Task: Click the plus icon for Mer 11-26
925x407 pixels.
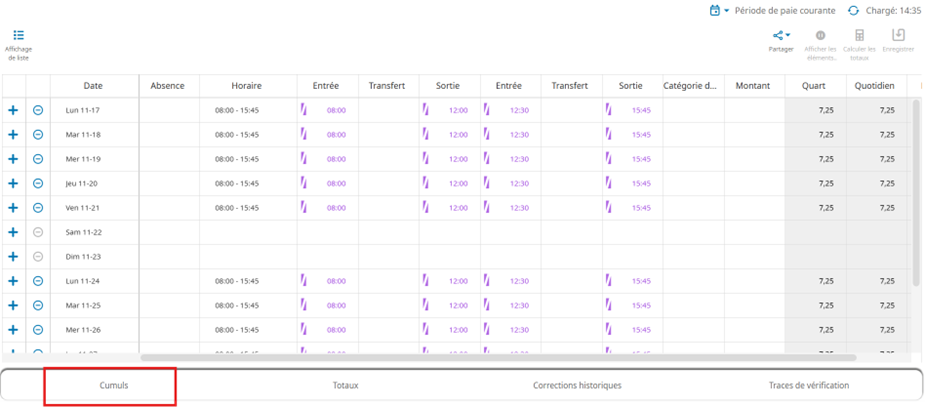Action: [13, 329]
